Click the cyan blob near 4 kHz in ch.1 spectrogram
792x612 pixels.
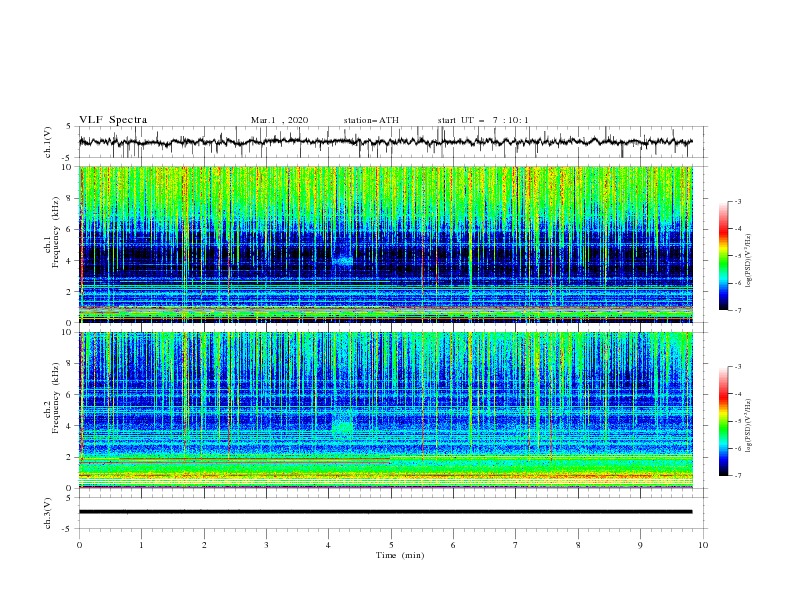[x=344, y=260]
